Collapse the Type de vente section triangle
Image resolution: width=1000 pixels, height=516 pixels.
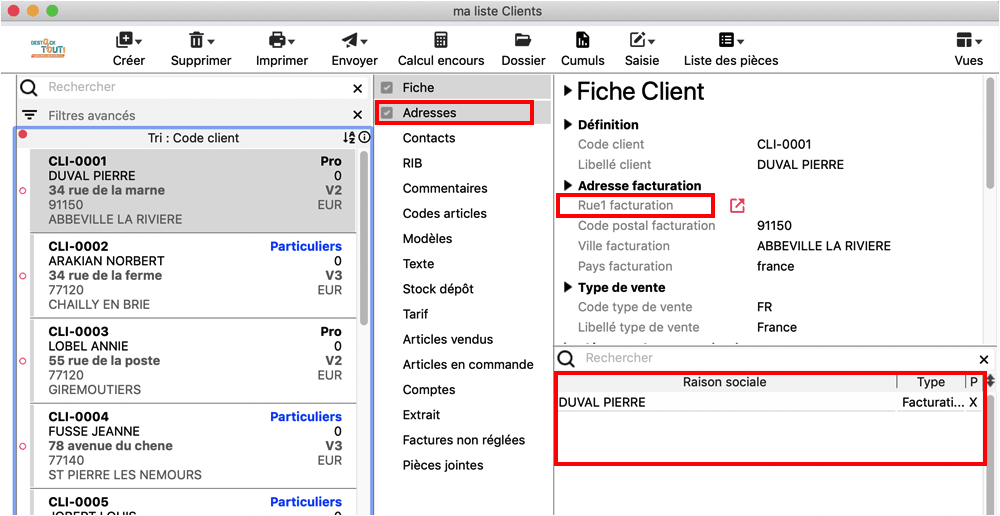point(568,288)
